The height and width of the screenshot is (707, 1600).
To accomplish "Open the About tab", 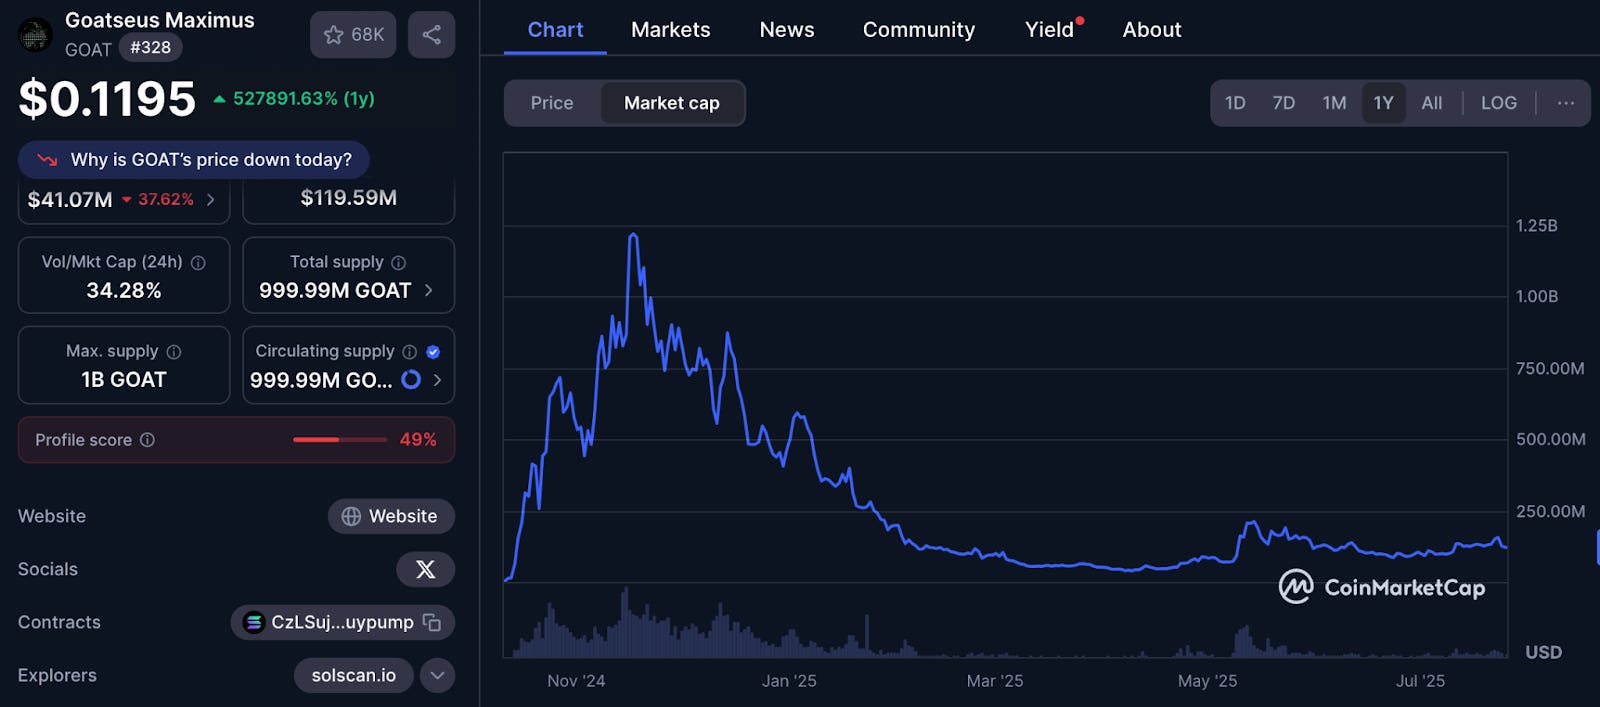I will click(x=1152, y=30).
